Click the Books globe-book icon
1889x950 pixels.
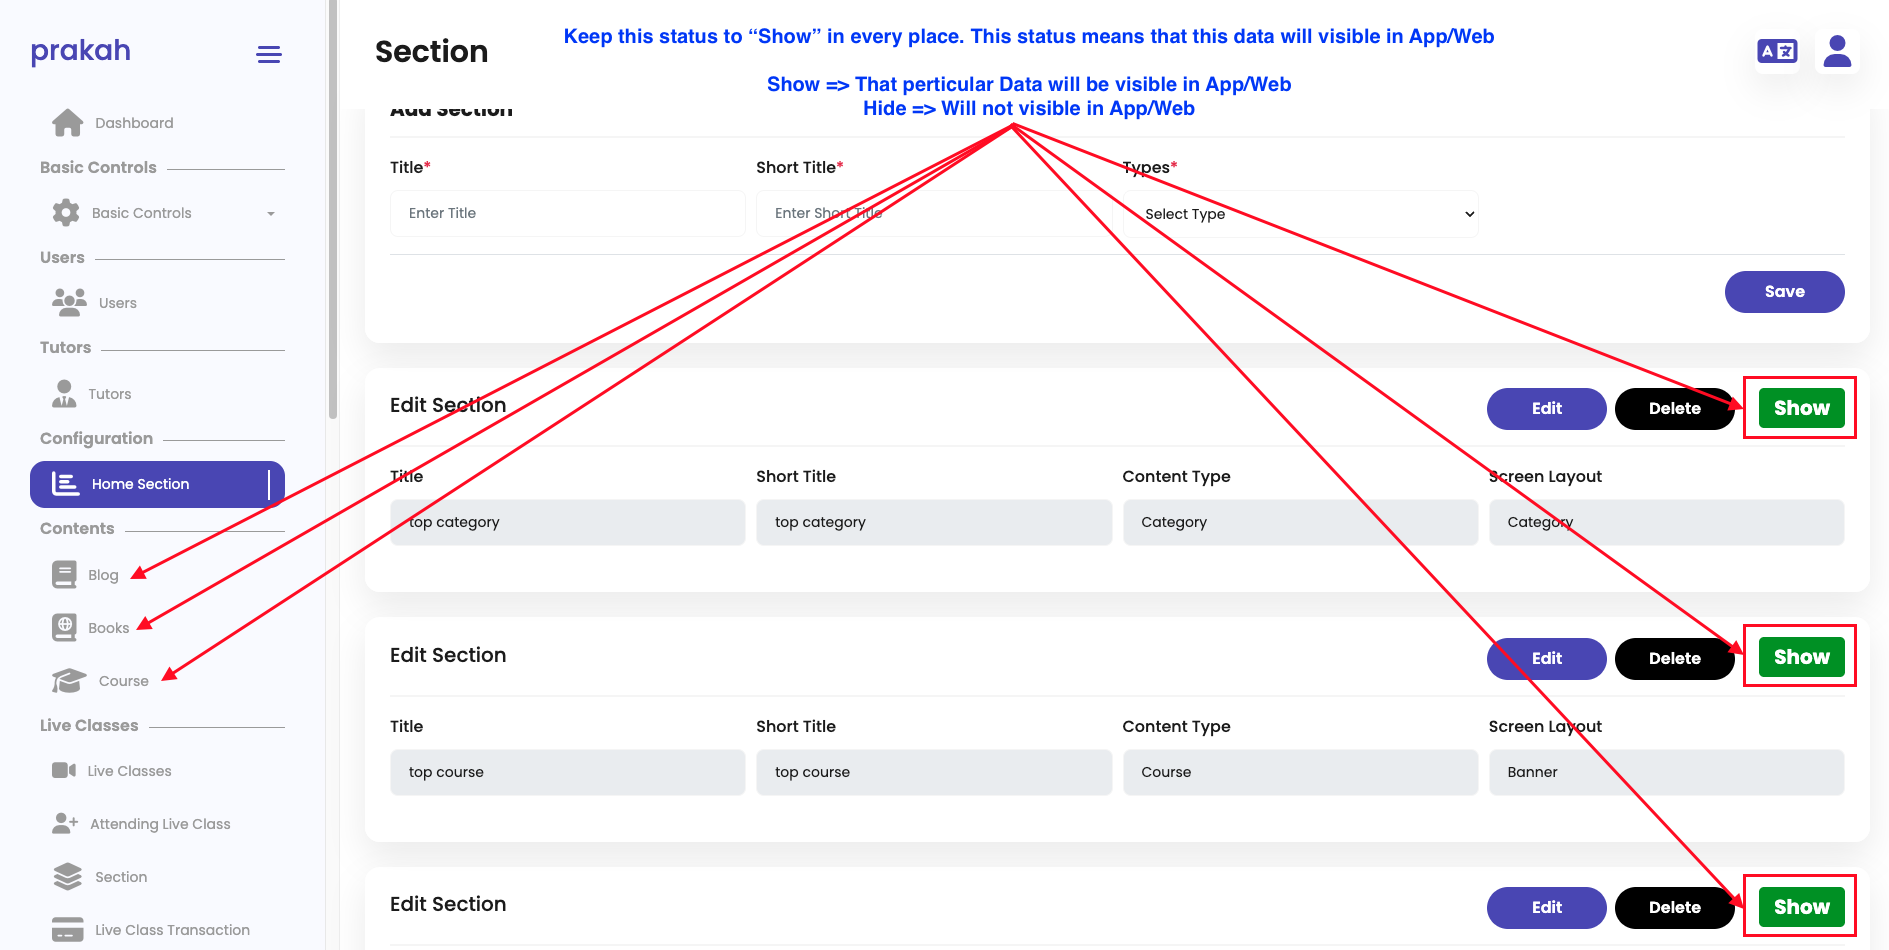[x=64, y=627]
